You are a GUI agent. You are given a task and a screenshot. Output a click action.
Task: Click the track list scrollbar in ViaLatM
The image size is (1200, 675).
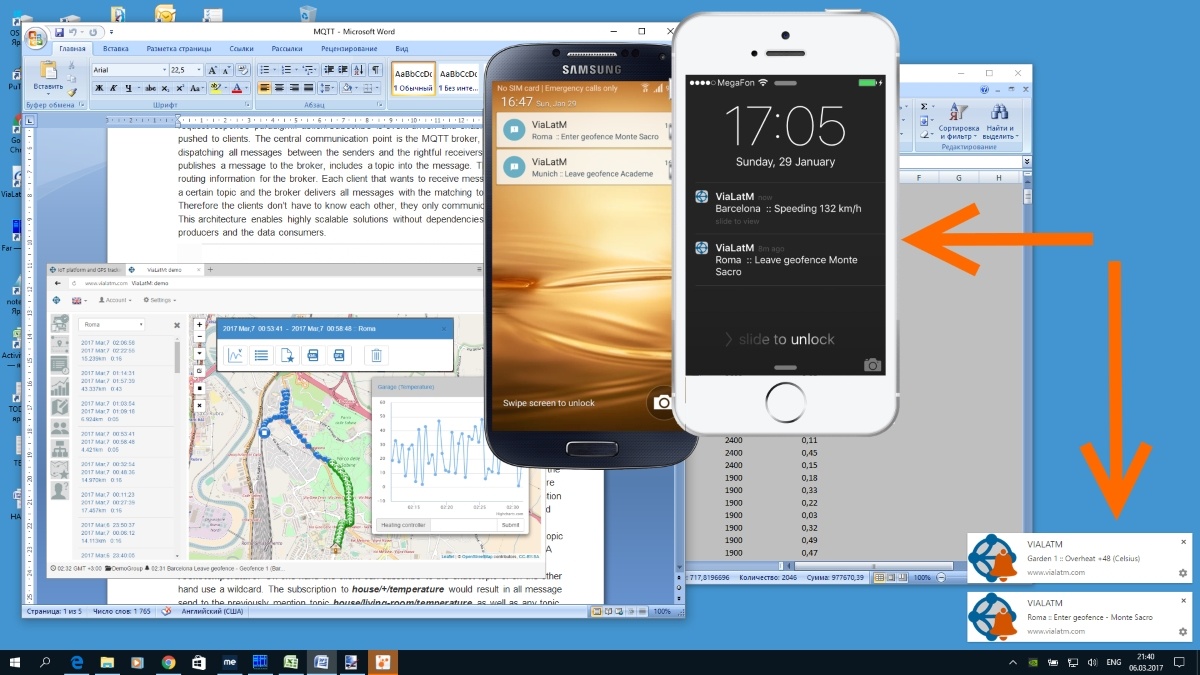point(177,358)
